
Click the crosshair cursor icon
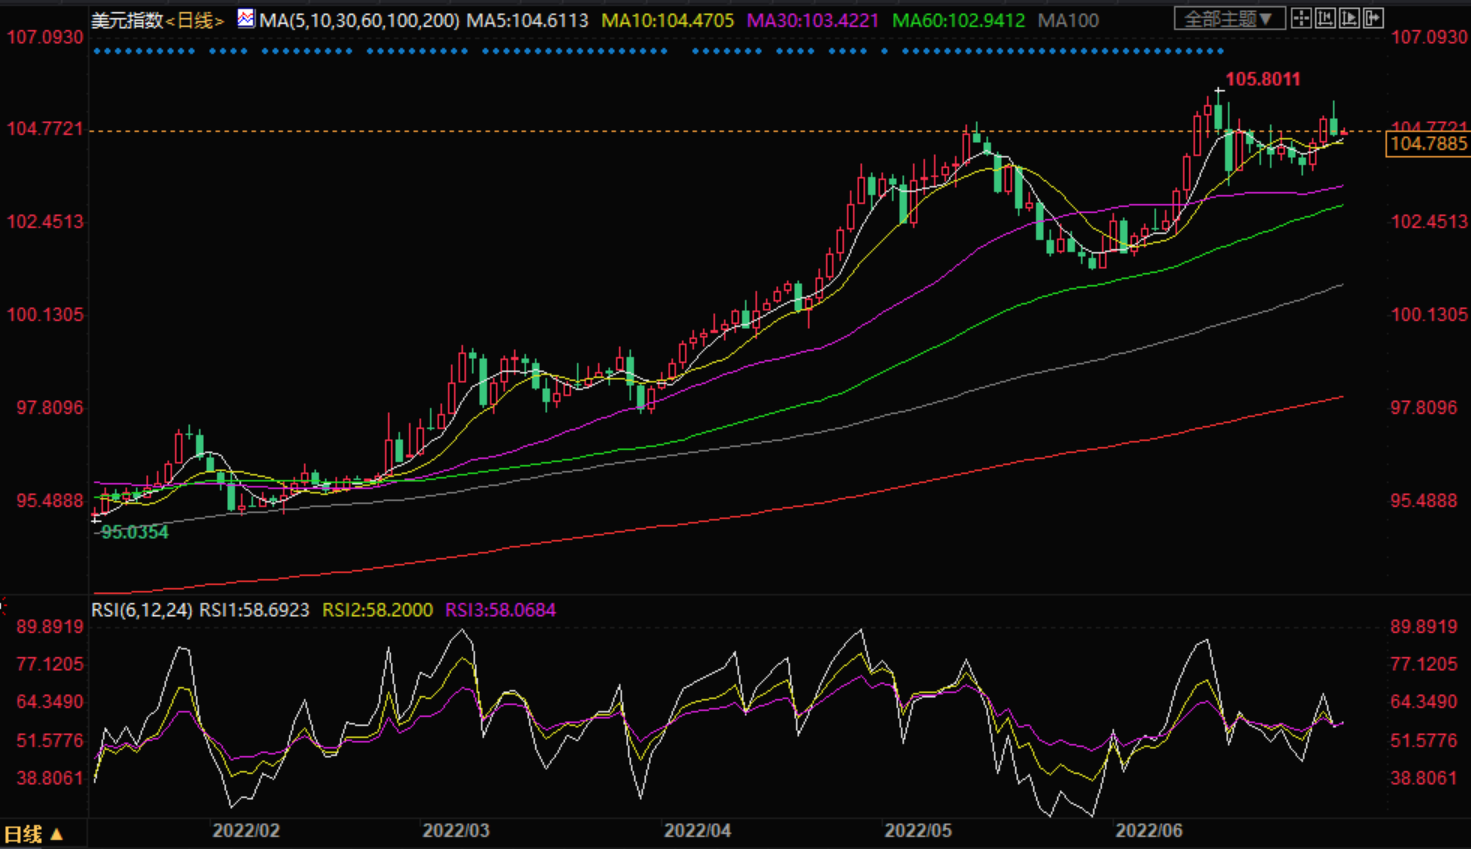point(1301,18)
